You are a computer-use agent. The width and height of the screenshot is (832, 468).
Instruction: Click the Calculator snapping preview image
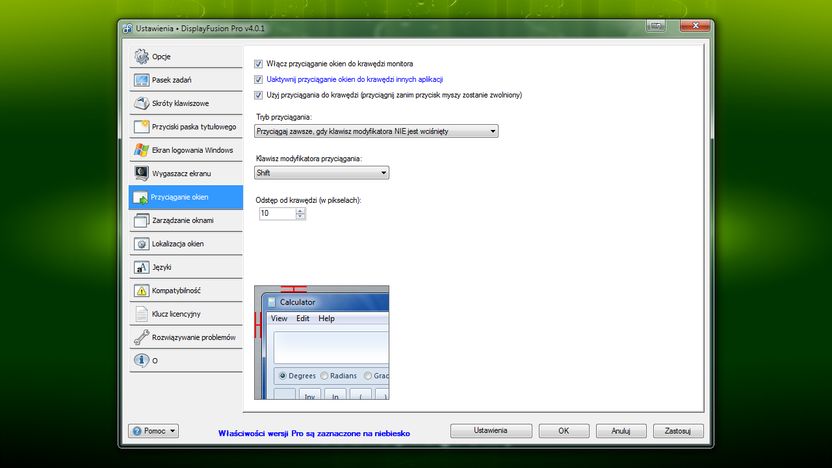[322, 342]
